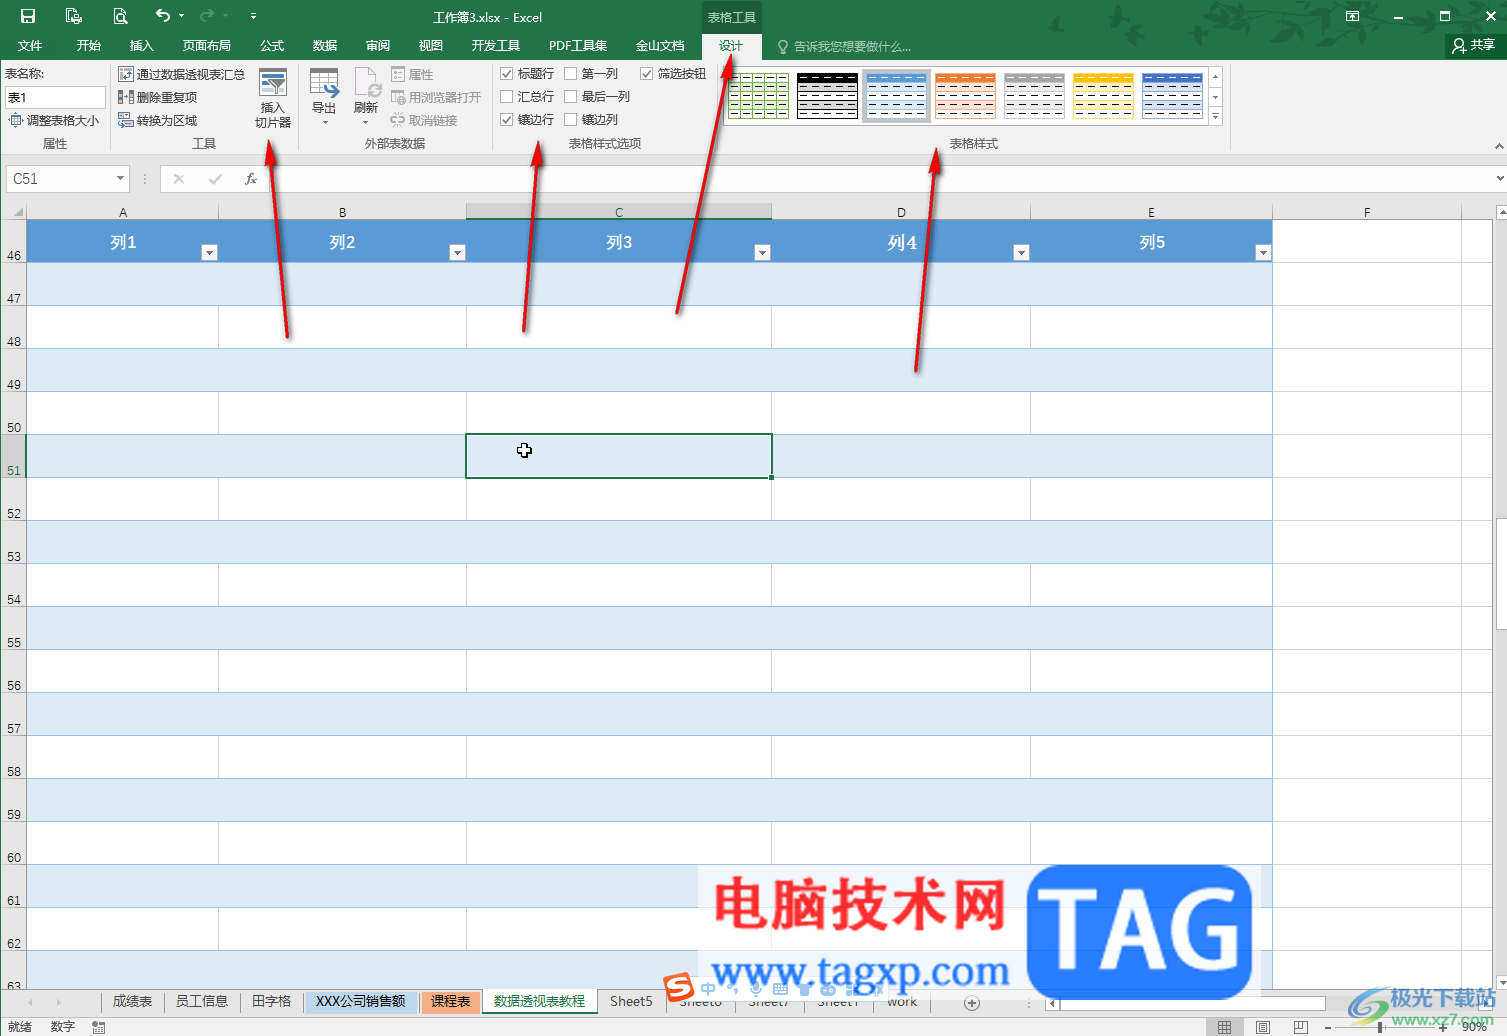Image resolution: width=1507 pixels, height=1036 pixels.
Task: Switch to Normal view in the status bar
Action: pos(1225,1027)
